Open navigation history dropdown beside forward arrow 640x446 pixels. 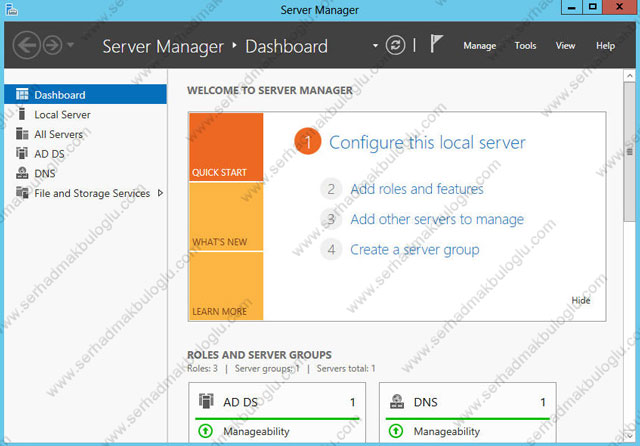70,45
